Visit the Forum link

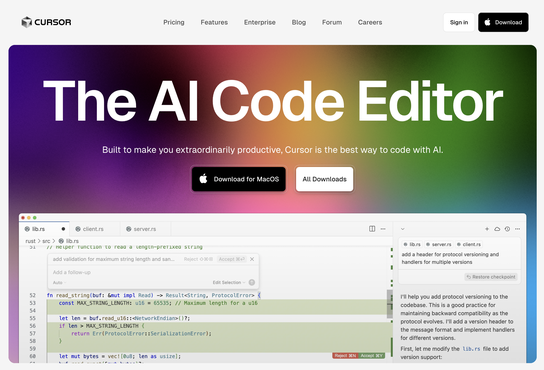(332, 22)
